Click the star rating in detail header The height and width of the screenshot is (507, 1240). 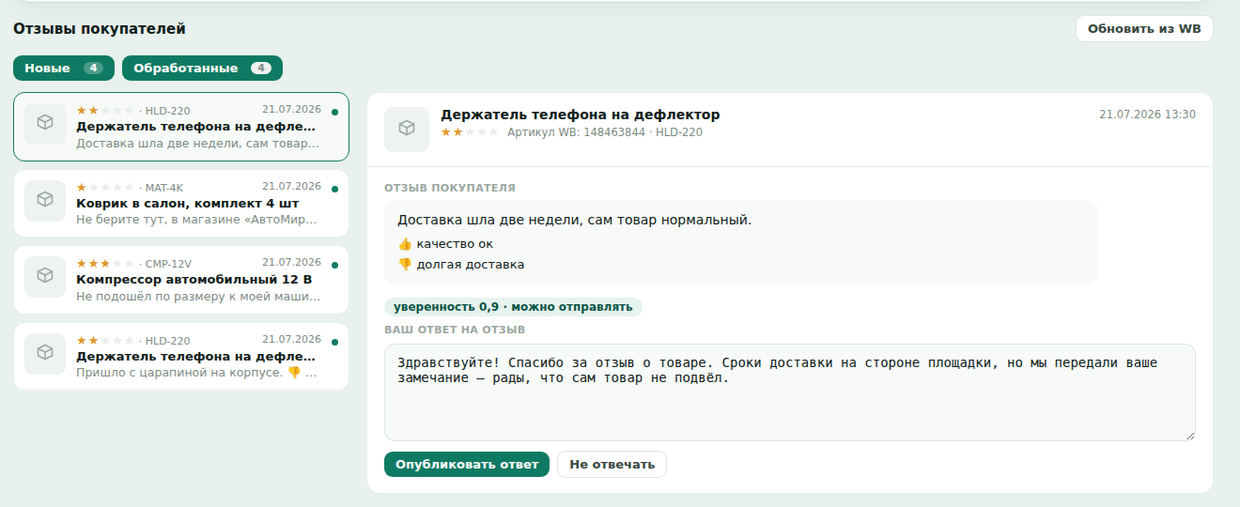click(x=470, y=132)
